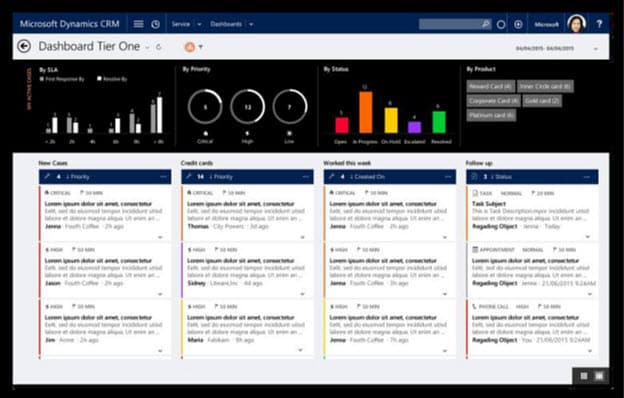This screenshot has height=398, width=624.
Task: Open the Service menu item
Action: (181, 24)
